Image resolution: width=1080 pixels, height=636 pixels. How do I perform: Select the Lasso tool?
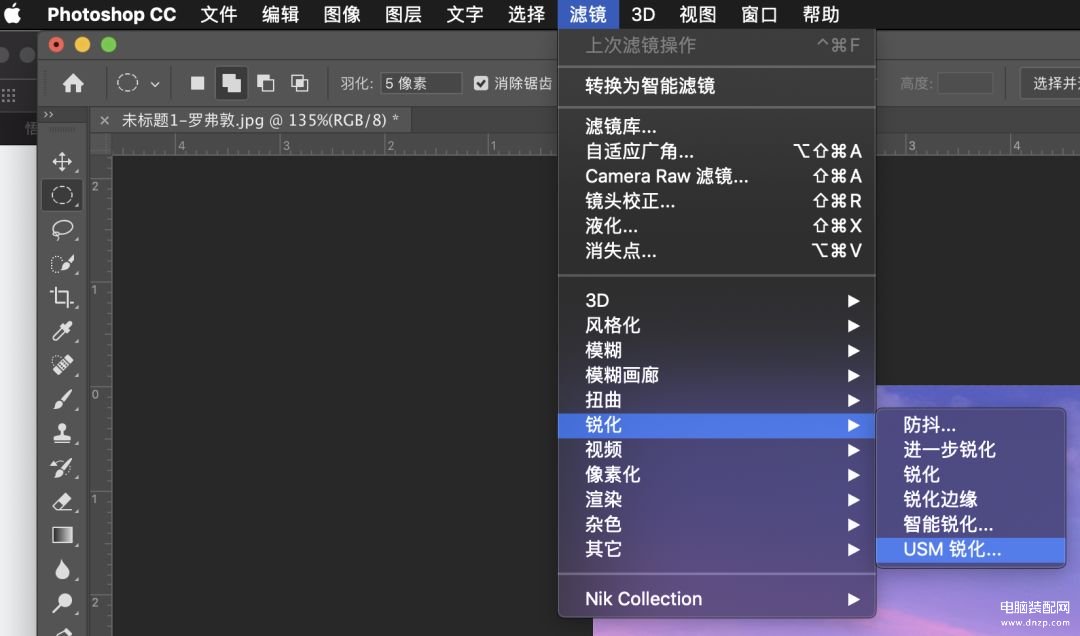coord(62,229)
